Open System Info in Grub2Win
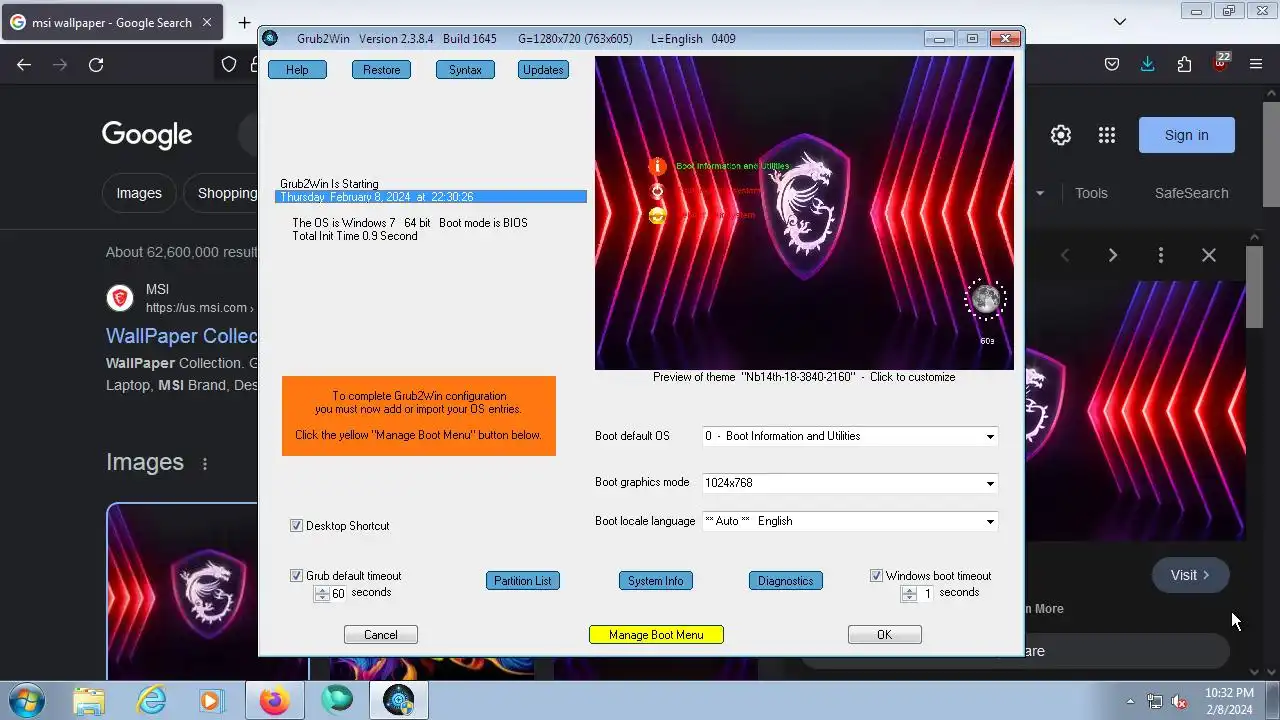This screenshot has height=720, width=1280. click(656, 581)
